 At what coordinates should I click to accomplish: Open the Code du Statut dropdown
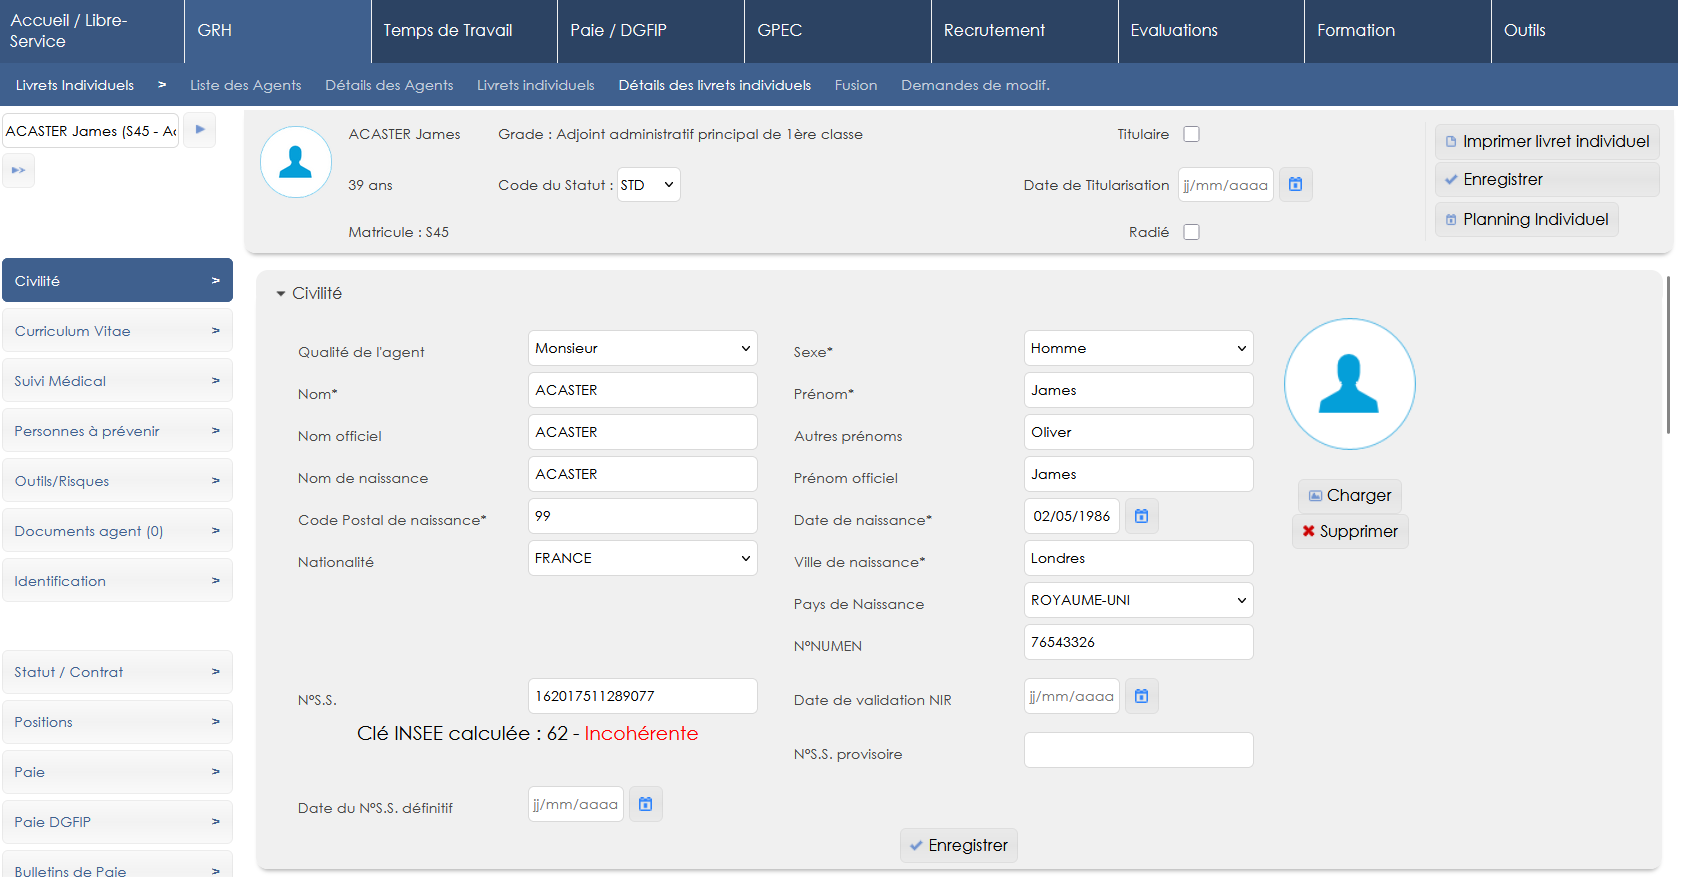pyautogui.click(x=648, y=185)
